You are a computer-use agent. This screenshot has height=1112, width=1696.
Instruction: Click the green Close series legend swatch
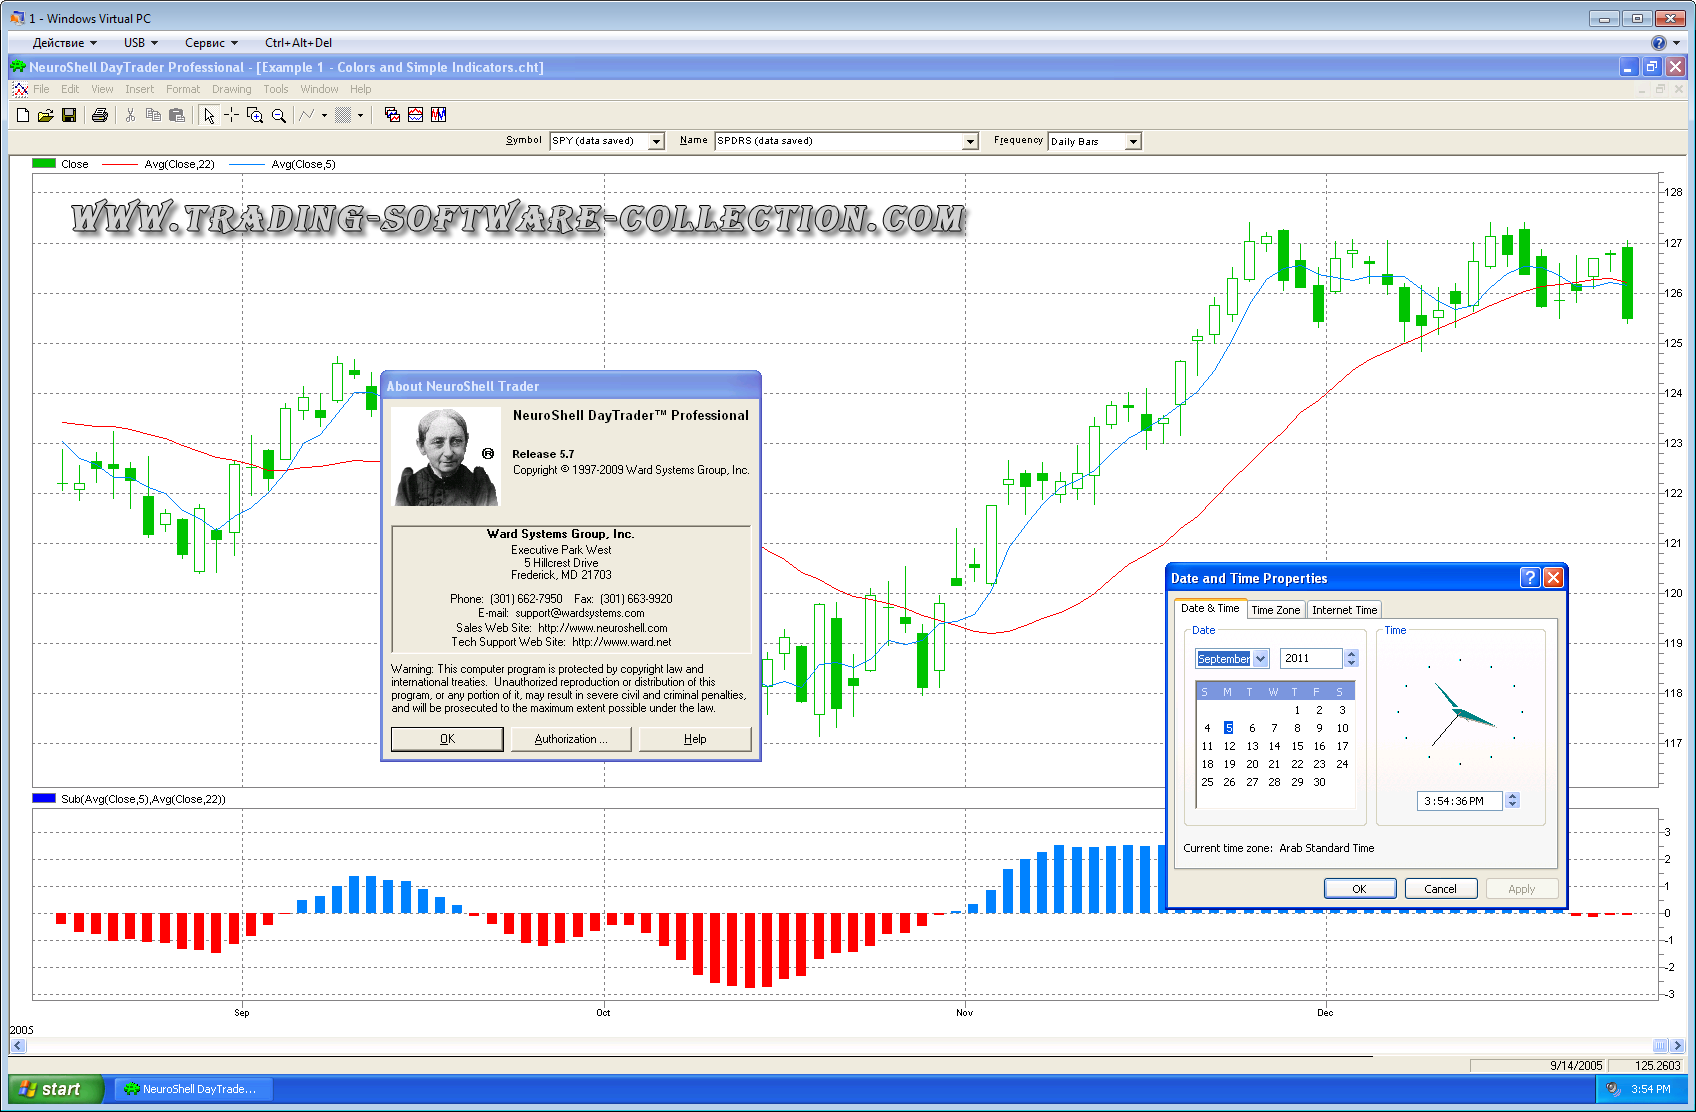44,164
